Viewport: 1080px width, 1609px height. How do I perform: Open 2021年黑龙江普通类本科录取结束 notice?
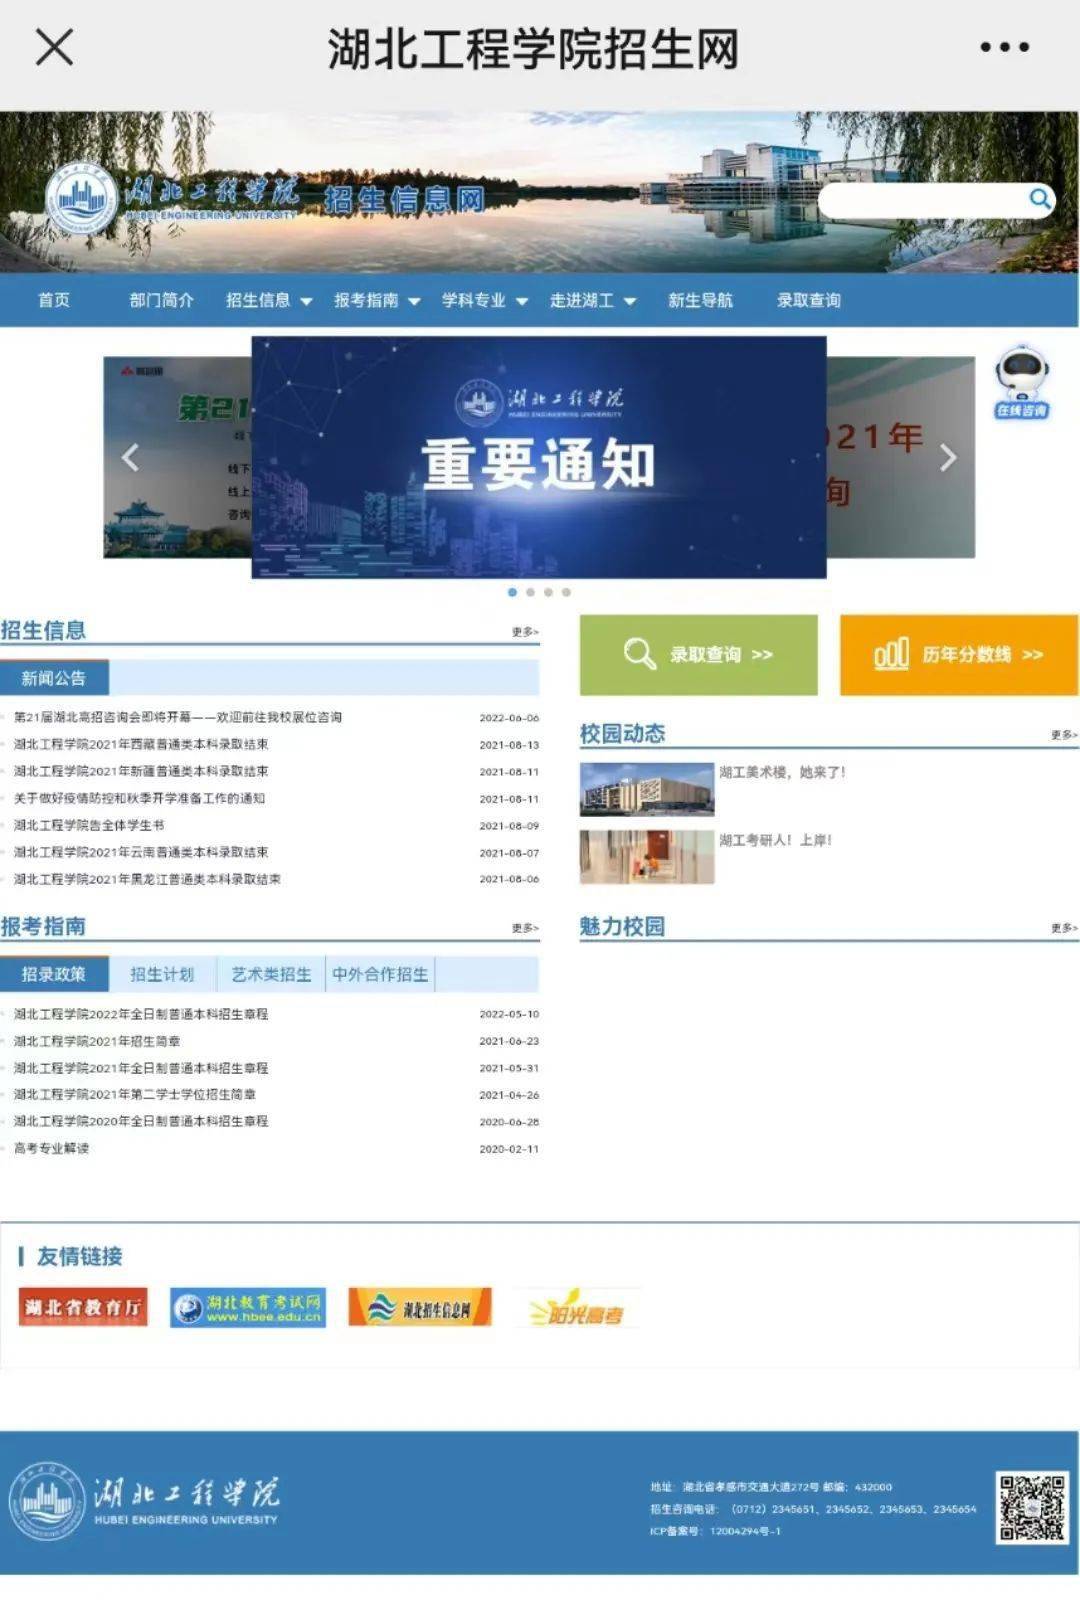[x=147, y=879]
